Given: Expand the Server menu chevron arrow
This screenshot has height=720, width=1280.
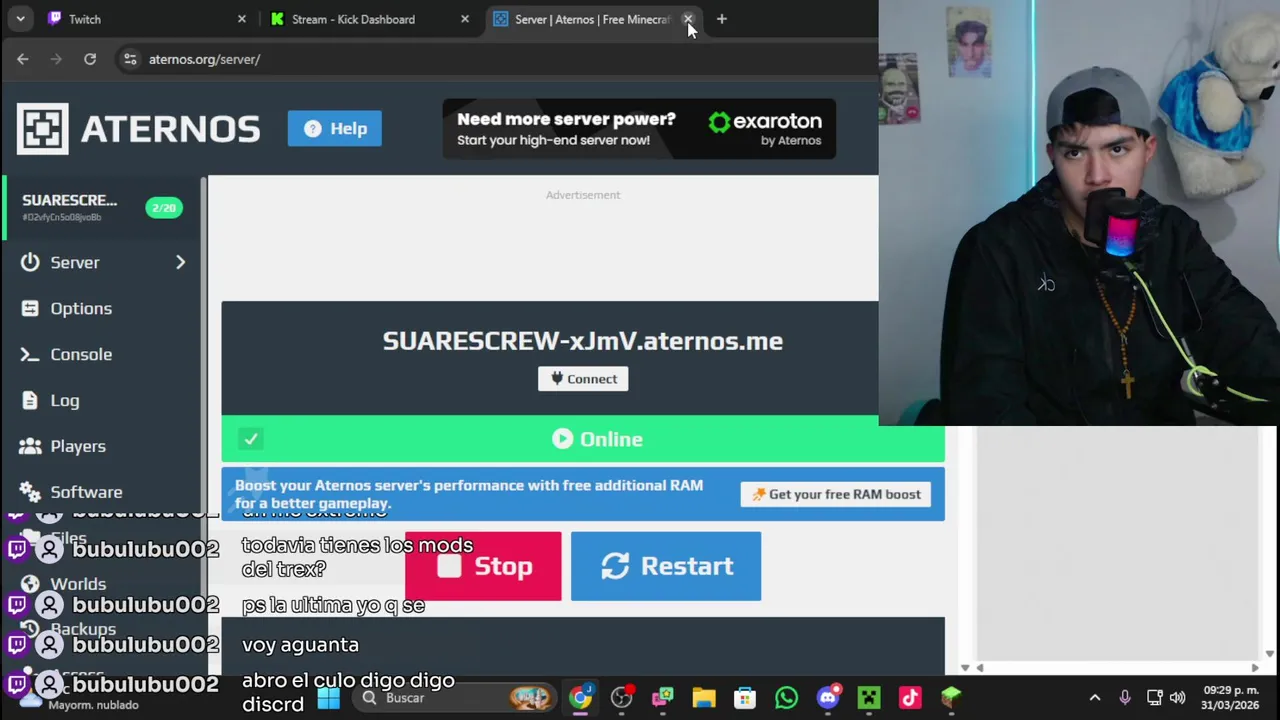Looking at the screenshot, I should (180, 262).
